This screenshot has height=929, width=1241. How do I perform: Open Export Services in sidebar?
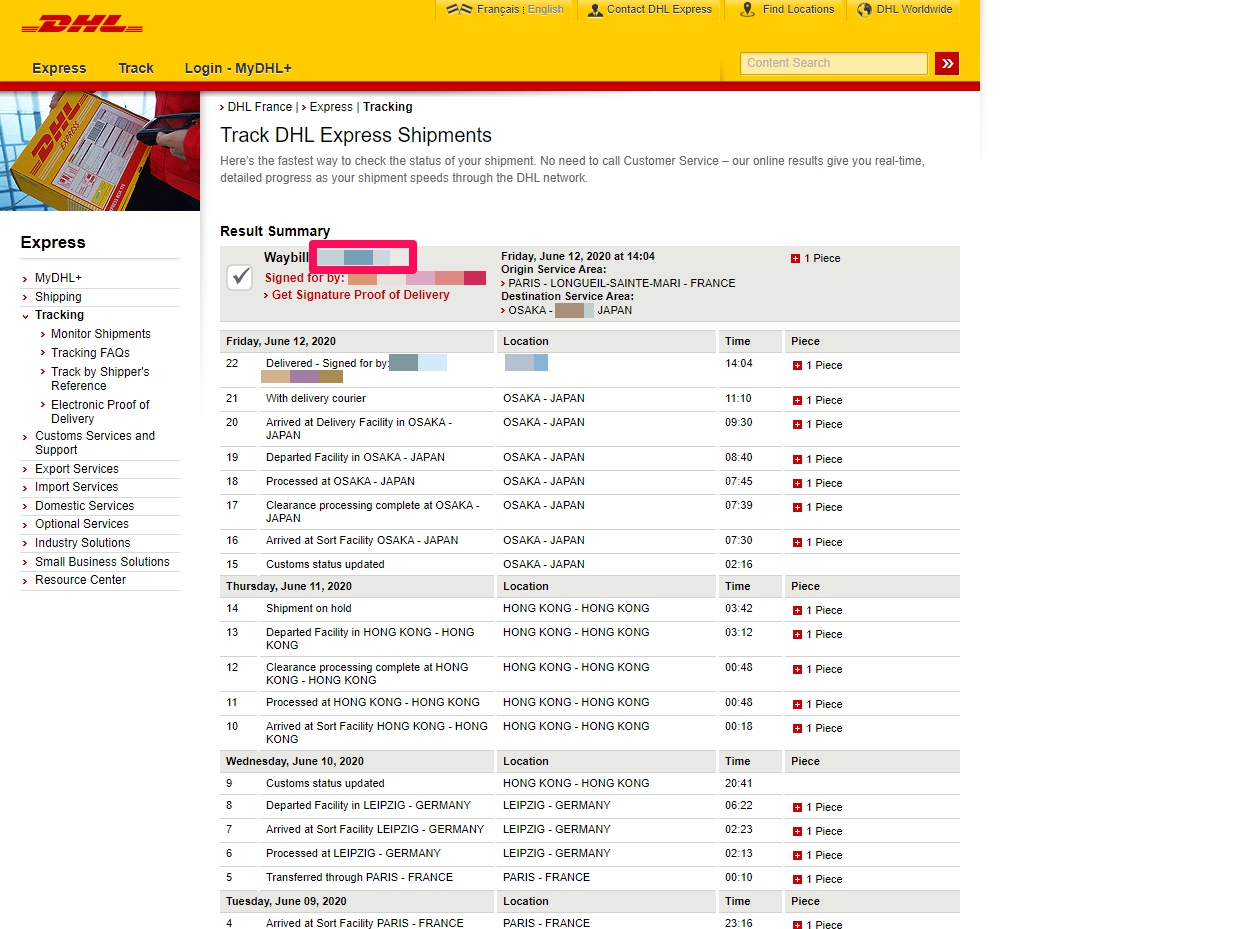coord(76,469)
